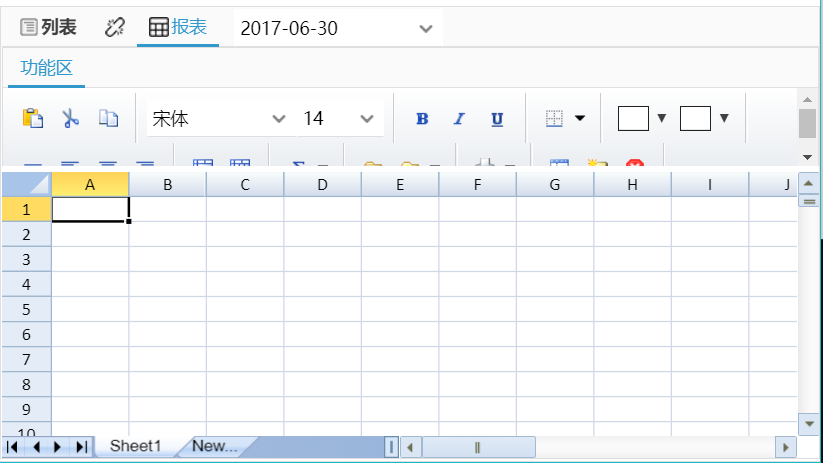Click the second color swatch box
Viewport: 823px width, 463px height.
pyautogui.click(x=695, y=118)
